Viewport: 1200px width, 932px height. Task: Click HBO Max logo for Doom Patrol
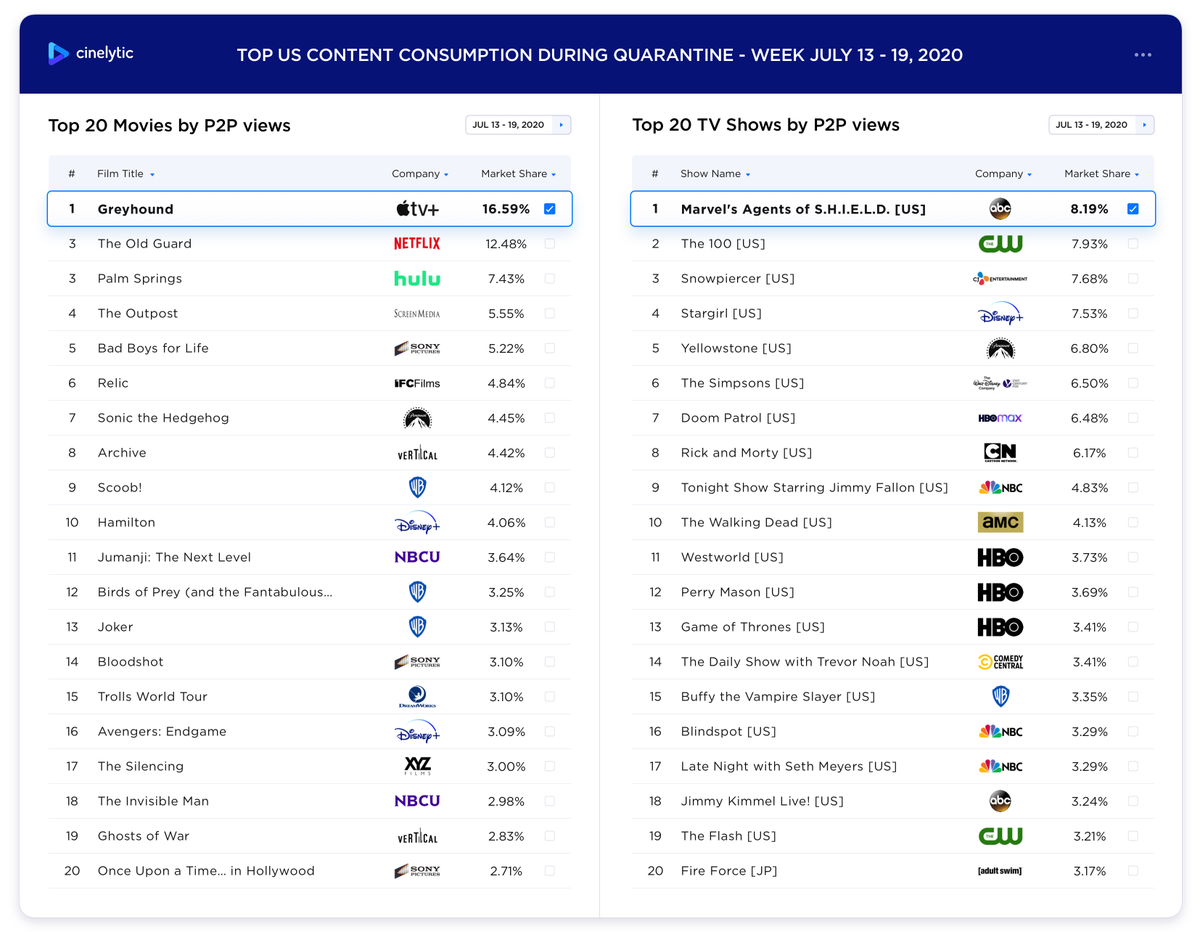click(1000, 418)
